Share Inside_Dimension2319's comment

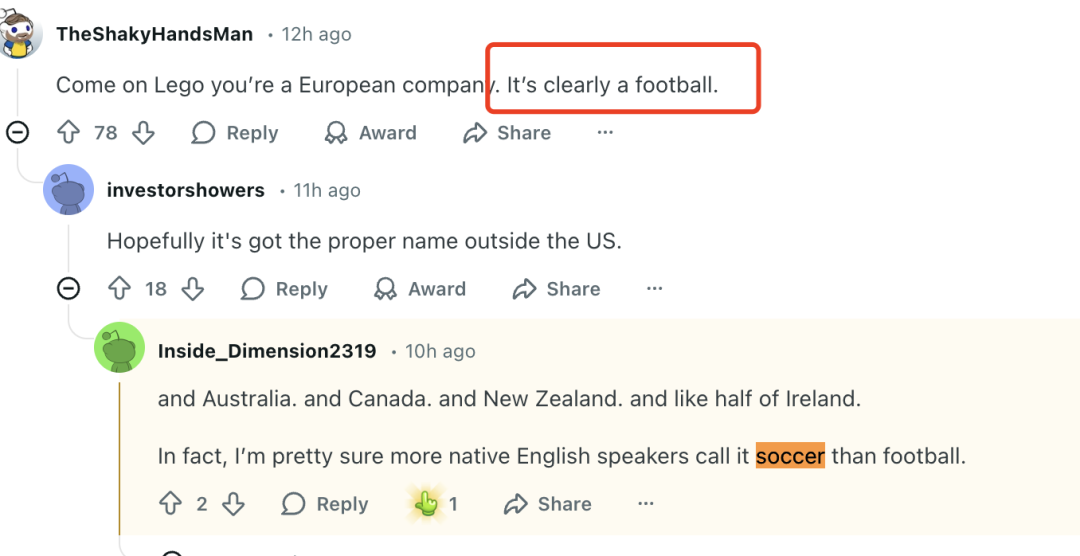548,504
